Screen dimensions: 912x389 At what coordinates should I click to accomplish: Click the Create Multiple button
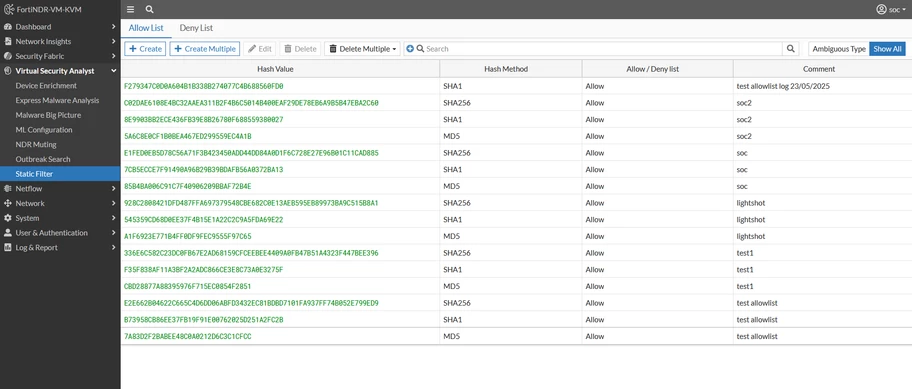tap(205, 49)
